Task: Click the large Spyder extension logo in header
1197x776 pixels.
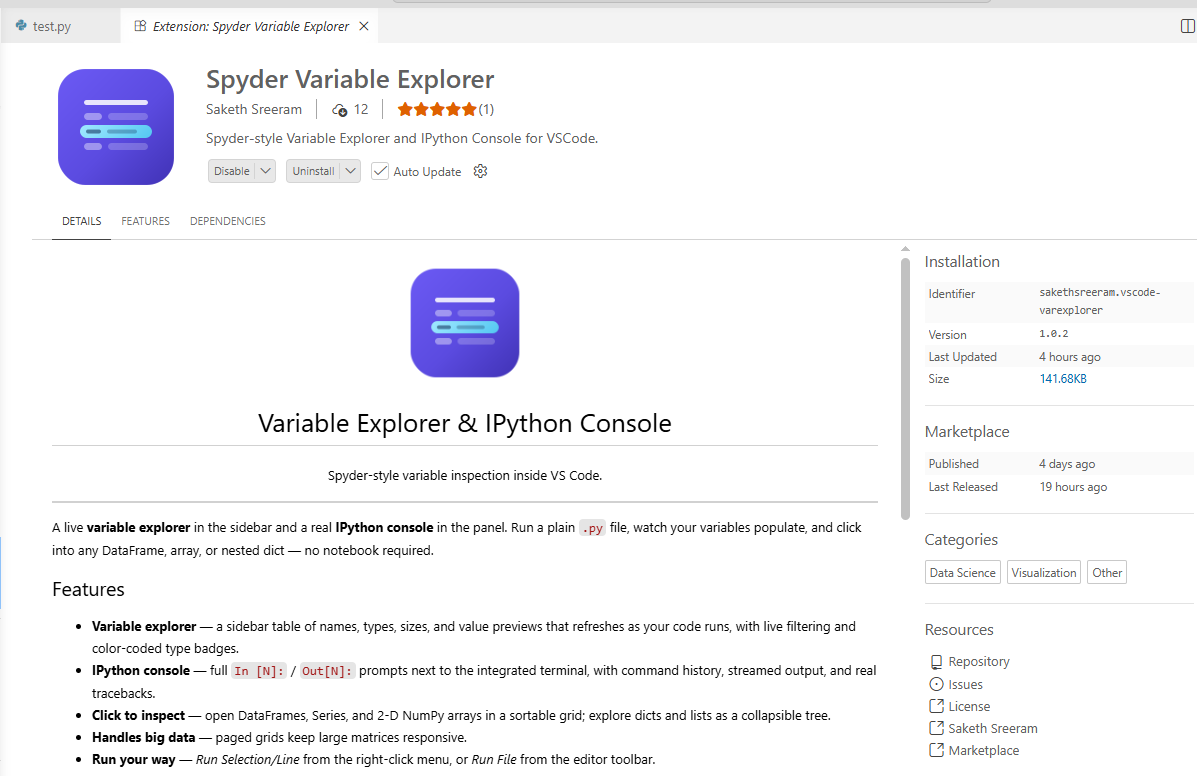Action: 116,127
